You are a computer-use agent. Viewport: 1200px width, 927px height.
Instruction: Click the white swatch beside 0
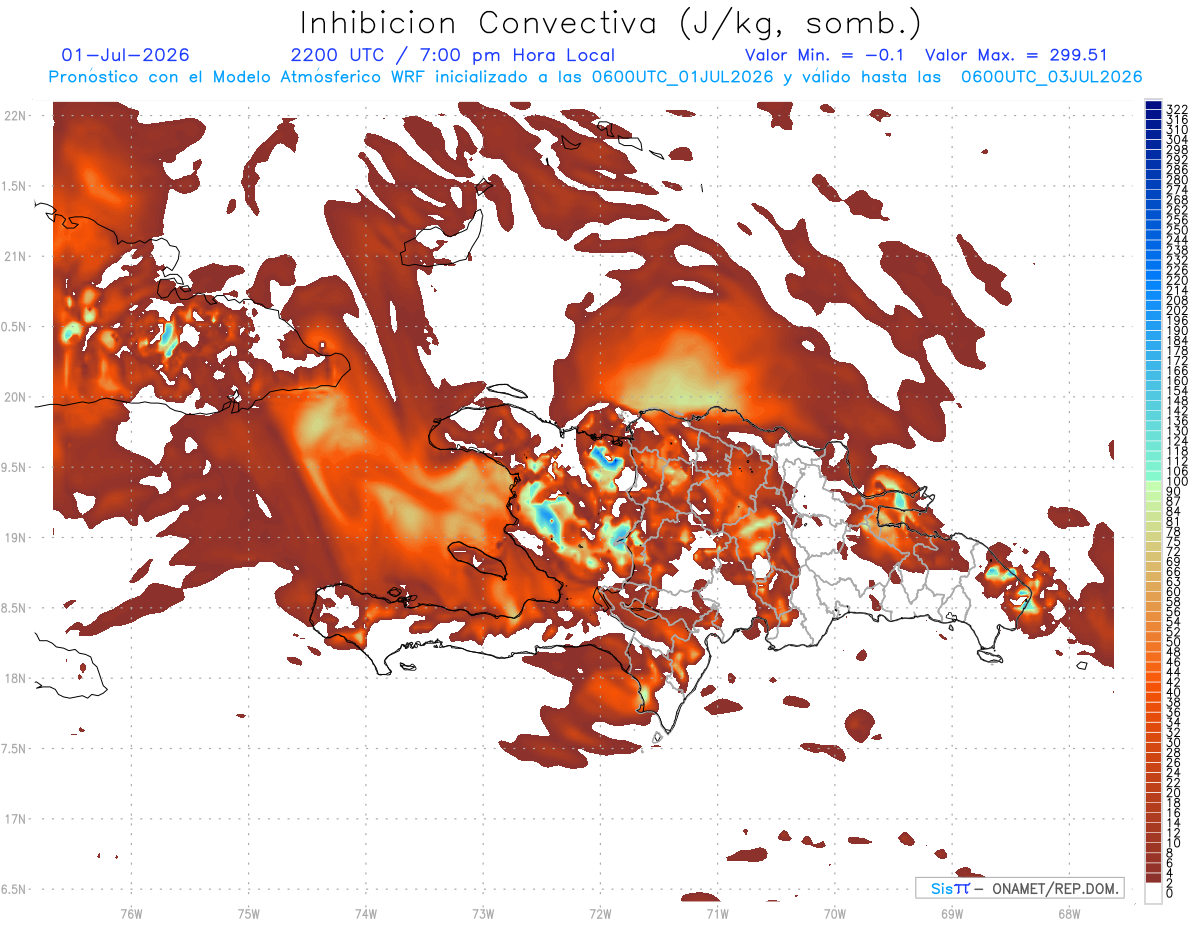coord(1153,893)
